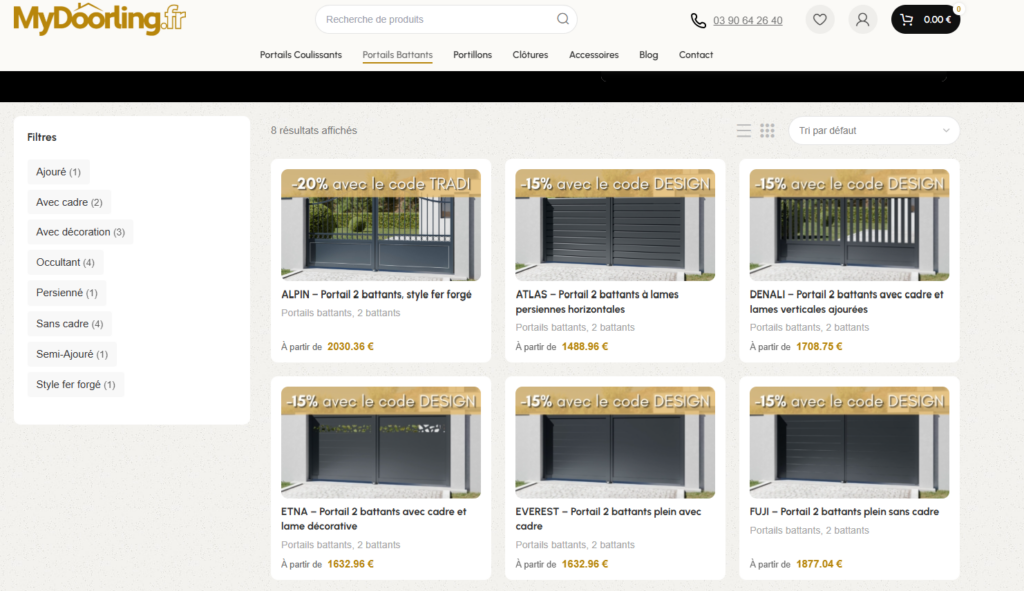The width and height of the screenshot is (1024, 591).
Task: Enable the Avec cadre filter
Action: tap(68, 201)
